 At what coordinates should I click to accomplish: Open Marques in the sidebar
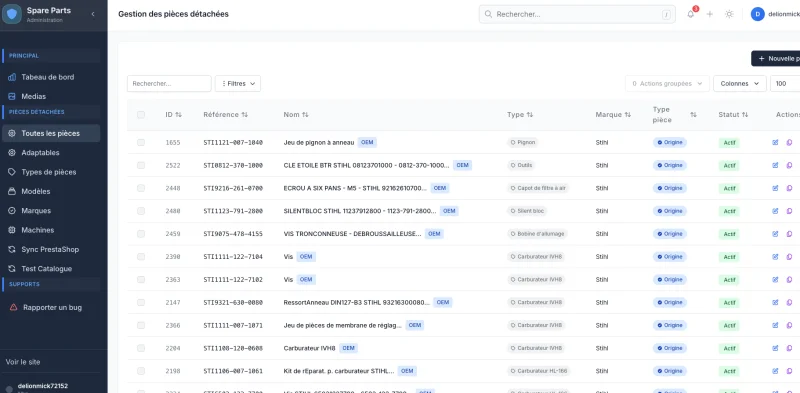click(51, 211)
